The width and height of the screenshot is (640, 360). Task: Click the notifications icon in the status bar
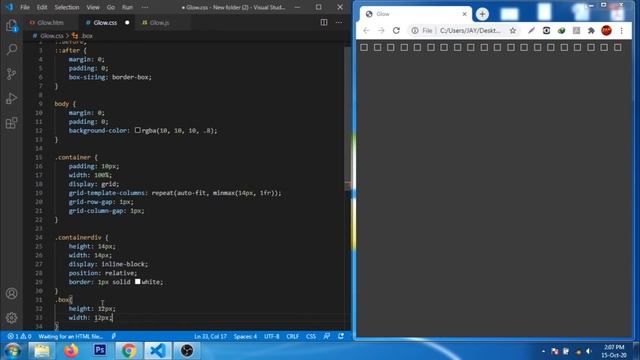tap(341, 336)
